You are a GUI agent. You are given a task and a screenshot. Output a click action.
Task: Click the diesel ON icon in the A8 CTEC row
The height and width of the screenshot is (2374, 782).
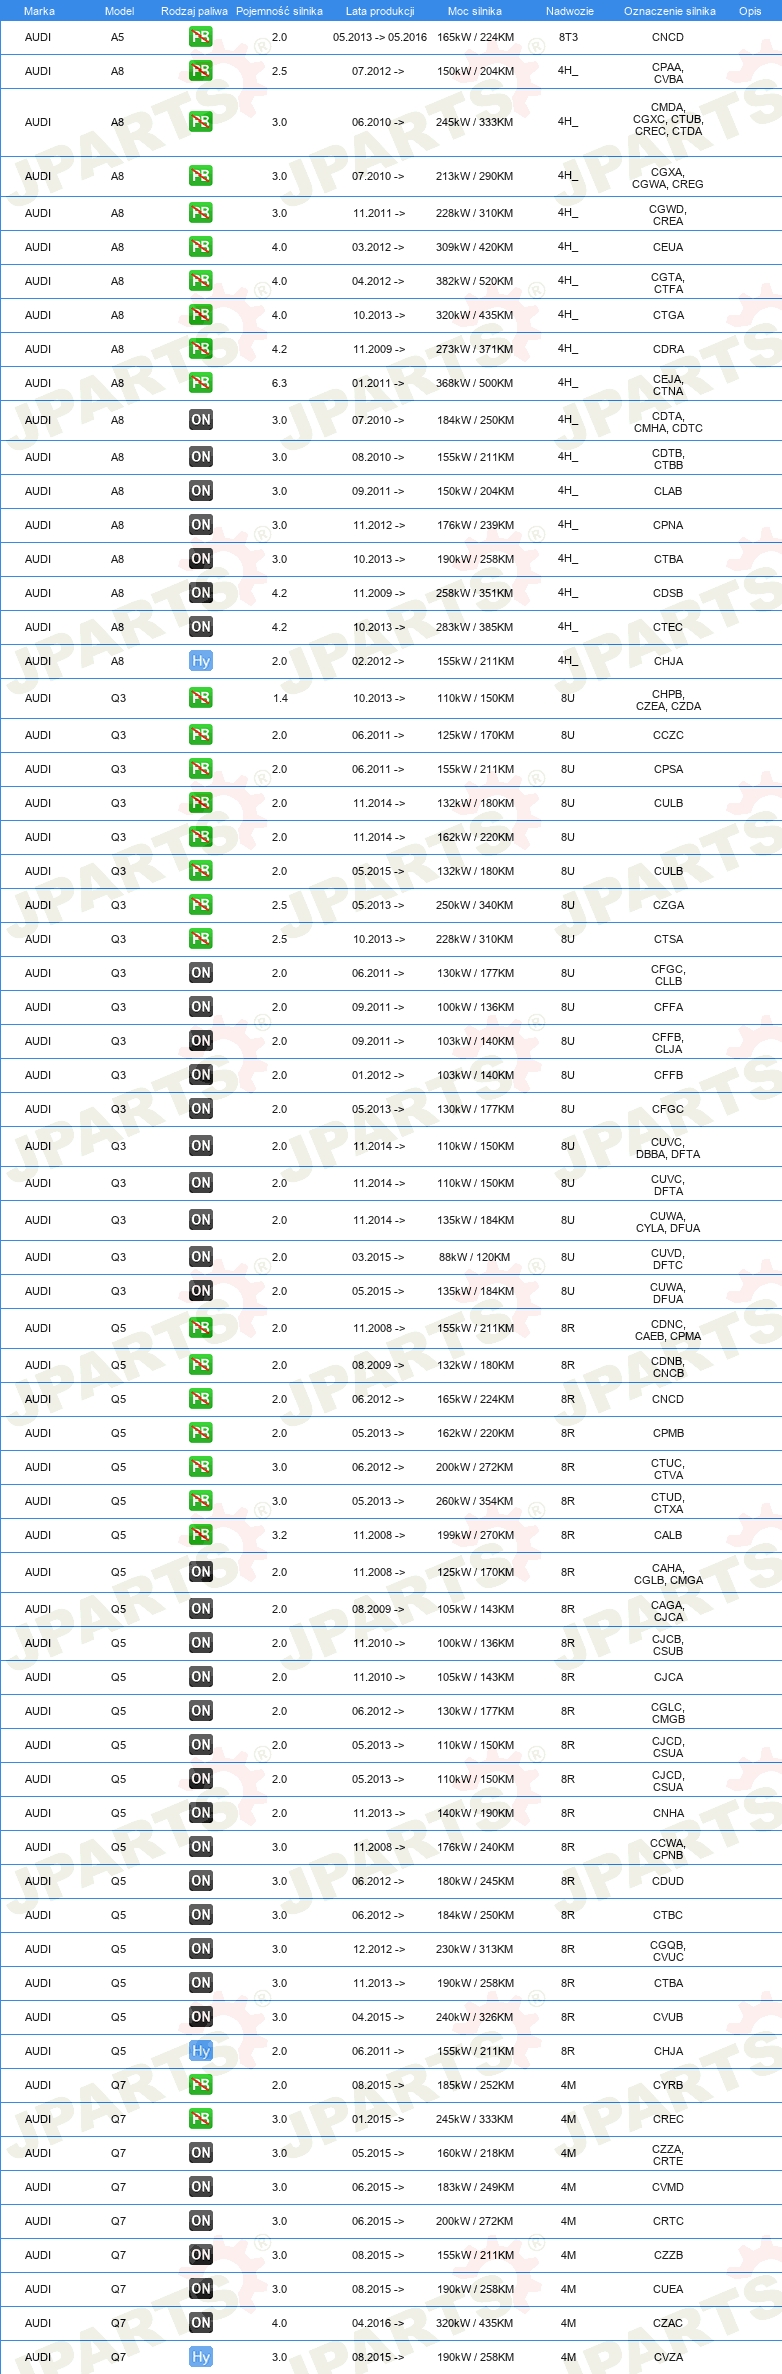point(200,627)
